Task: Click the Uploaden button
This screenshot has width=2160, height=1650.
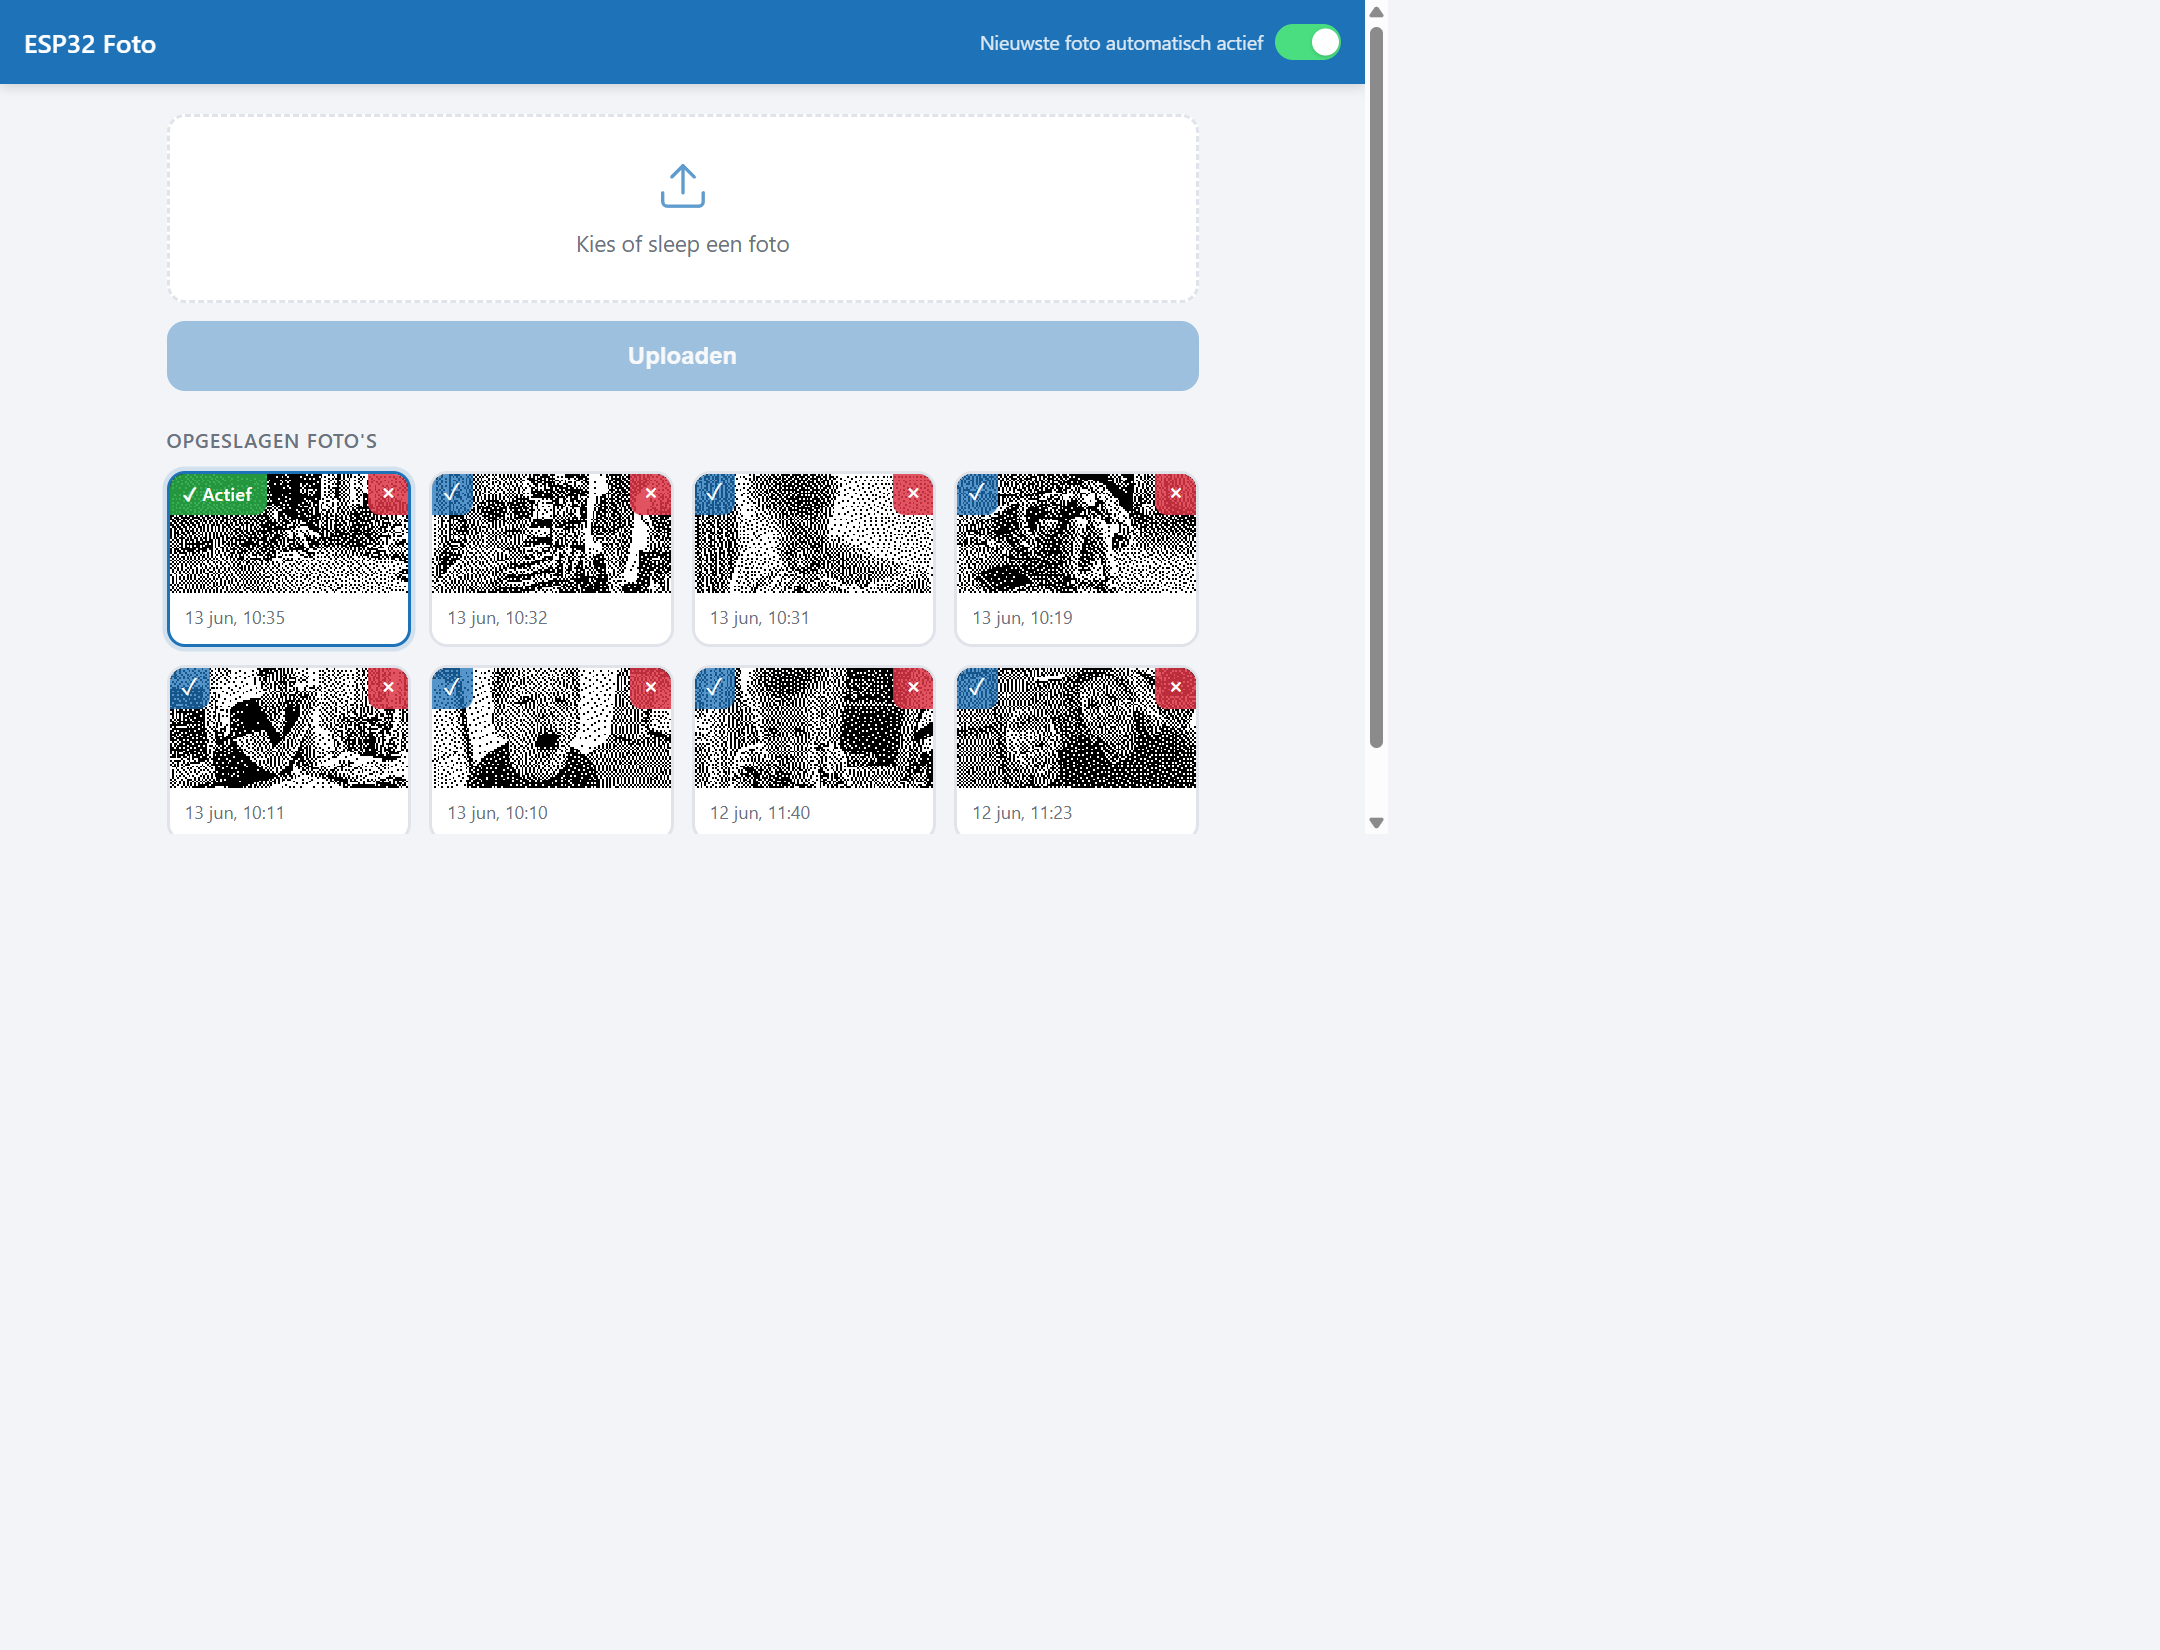Action: (683, 356)
